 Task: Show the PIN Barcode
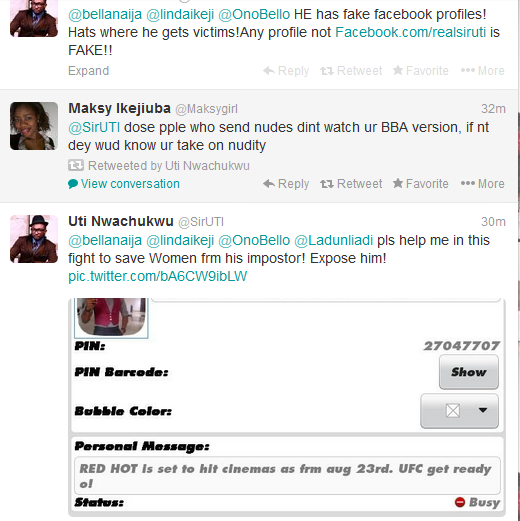point(469,372)
